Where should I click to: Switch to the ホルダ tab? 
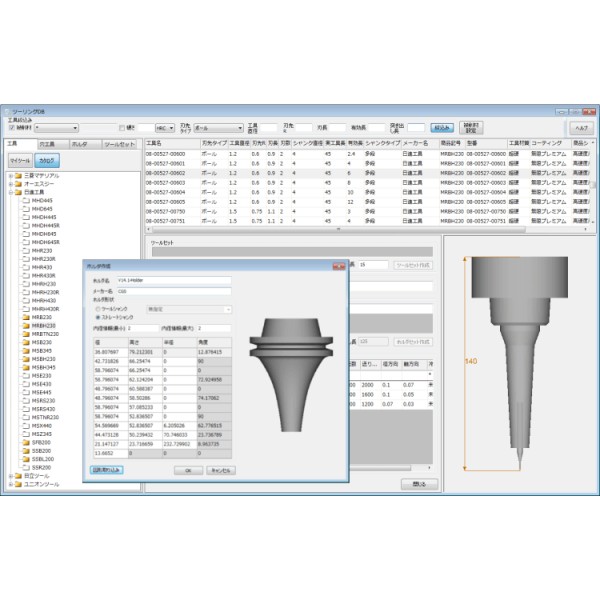point(86,144)
